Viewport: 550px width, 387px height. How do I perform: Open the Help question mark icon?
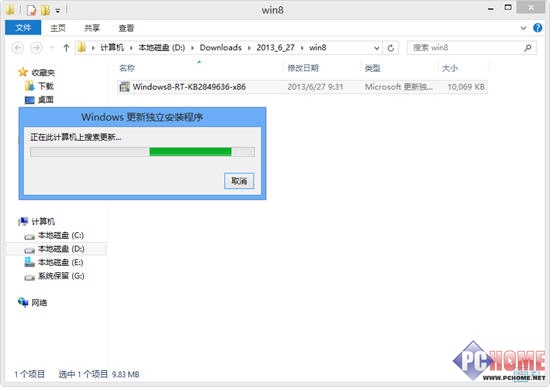pyautogui.click(x=537, y=28)
